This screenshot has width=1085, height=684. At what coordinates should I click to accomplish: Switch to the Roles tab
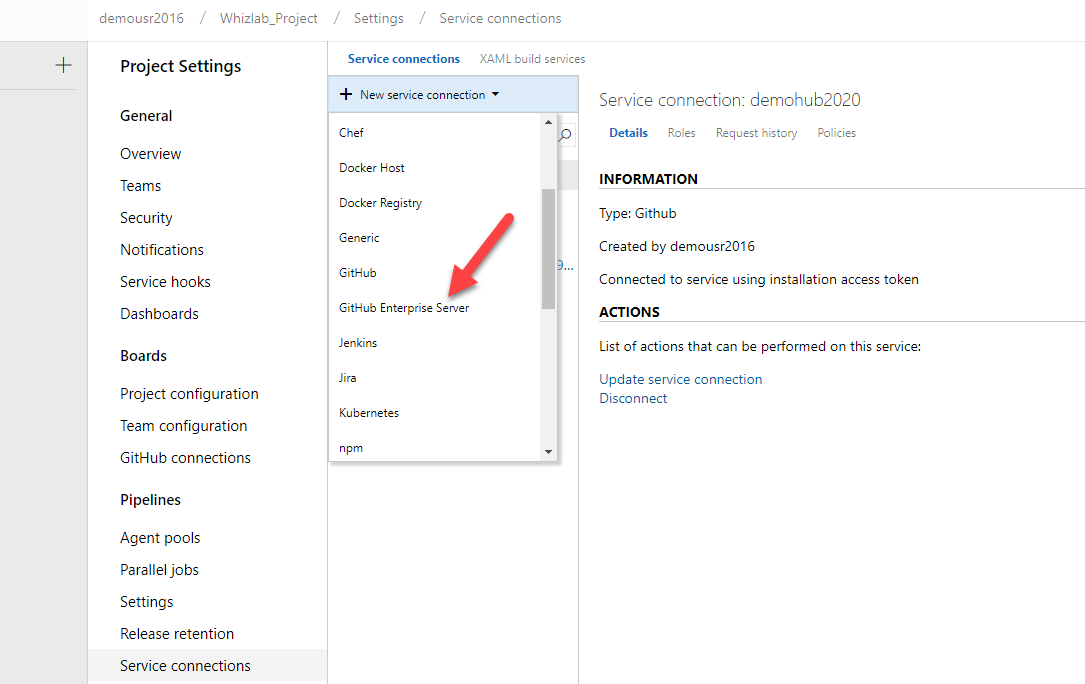(681, 133)
